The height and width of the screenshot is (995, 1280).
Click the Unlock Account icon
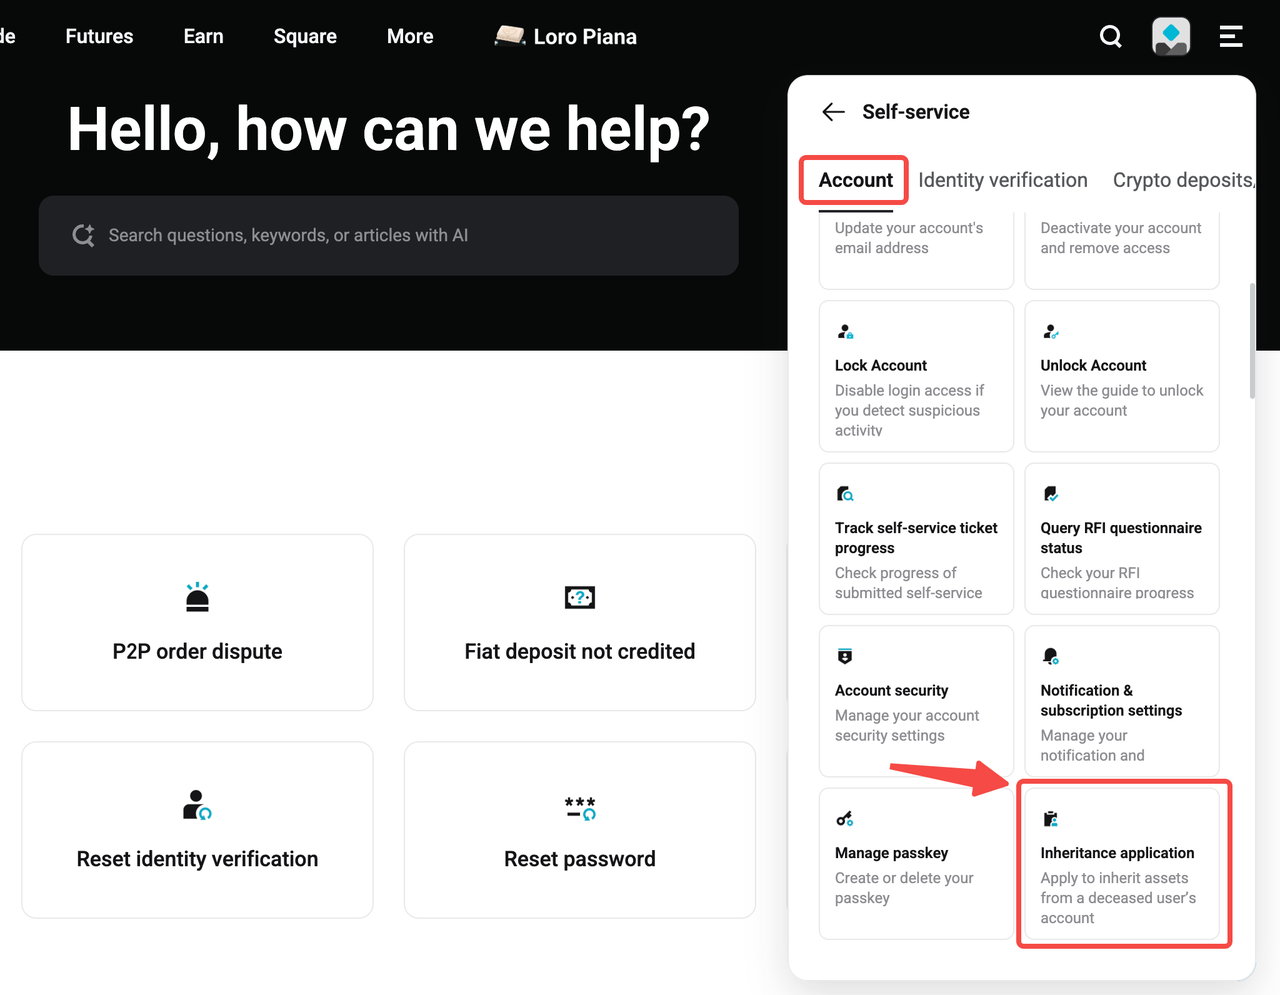[x=1050, y=331]
